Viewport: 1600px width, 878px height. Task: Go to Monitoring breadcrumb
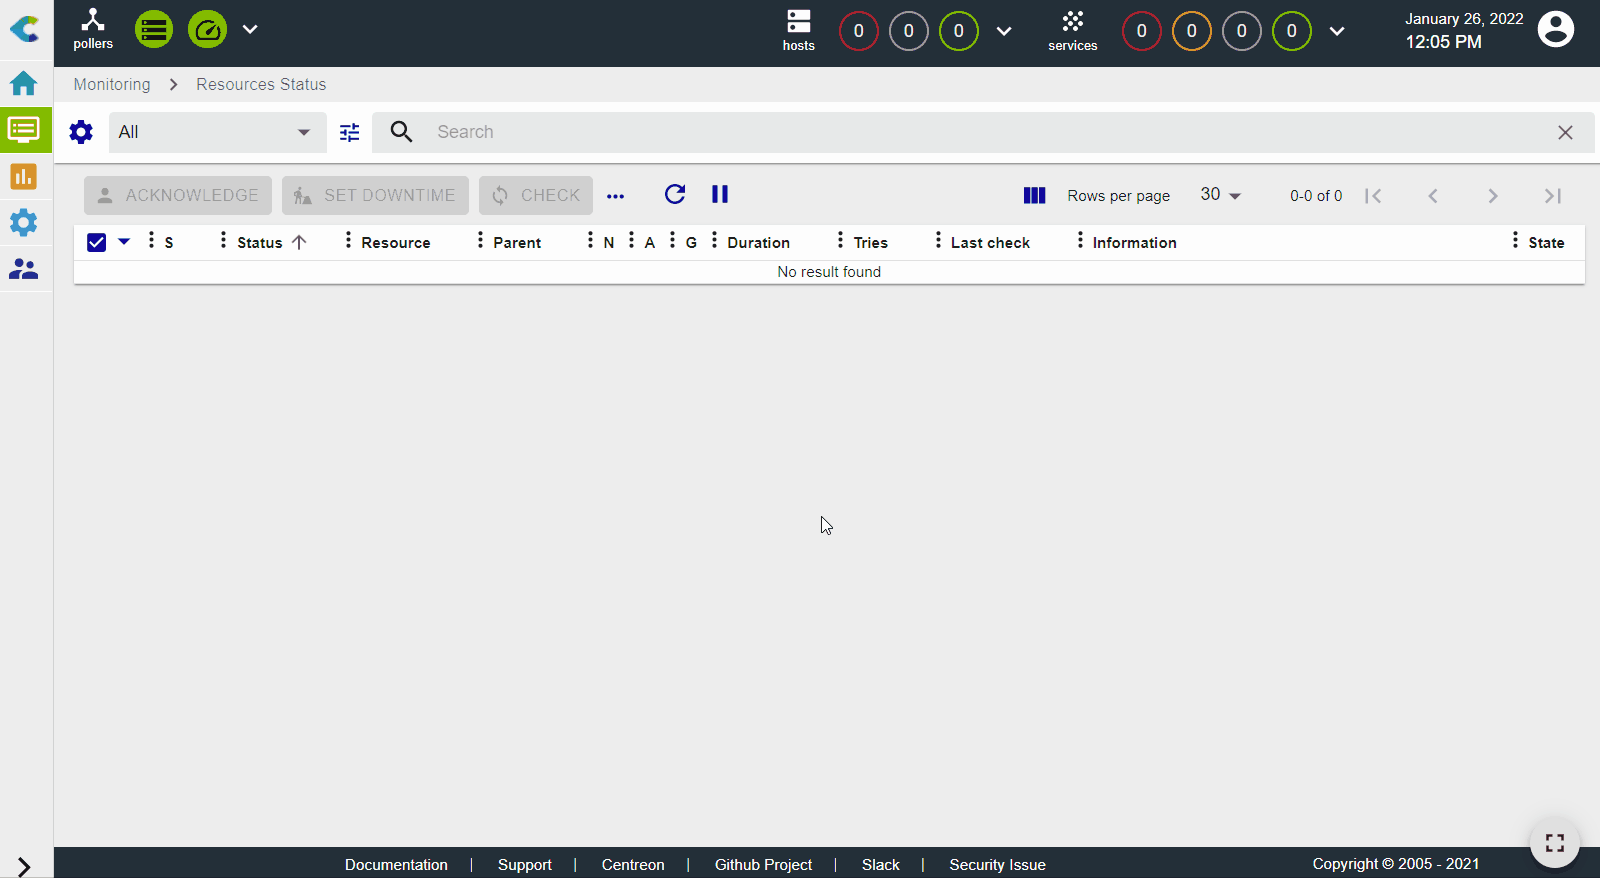coord(112,84)
